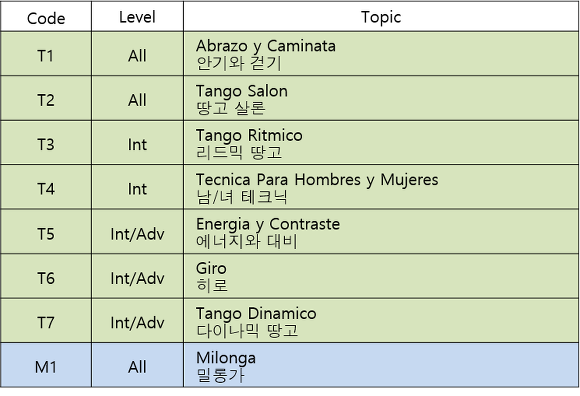Image resolution: width=580 pixels, height=396 pixels.
Task: Select the T2 code cell
Action: click(x=46, y=98)
